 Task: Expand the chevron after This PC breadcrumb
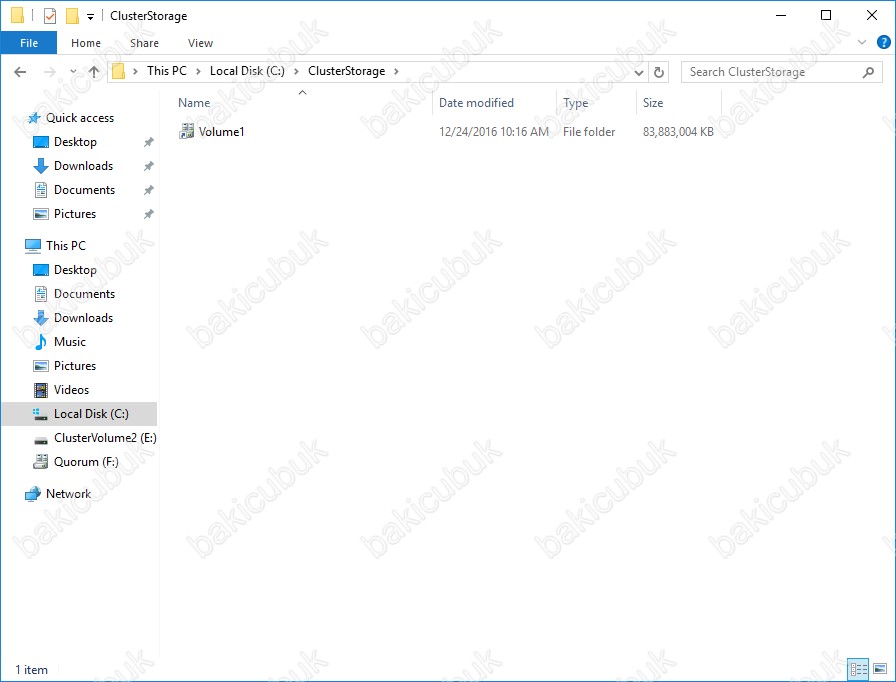coord(198,71)
